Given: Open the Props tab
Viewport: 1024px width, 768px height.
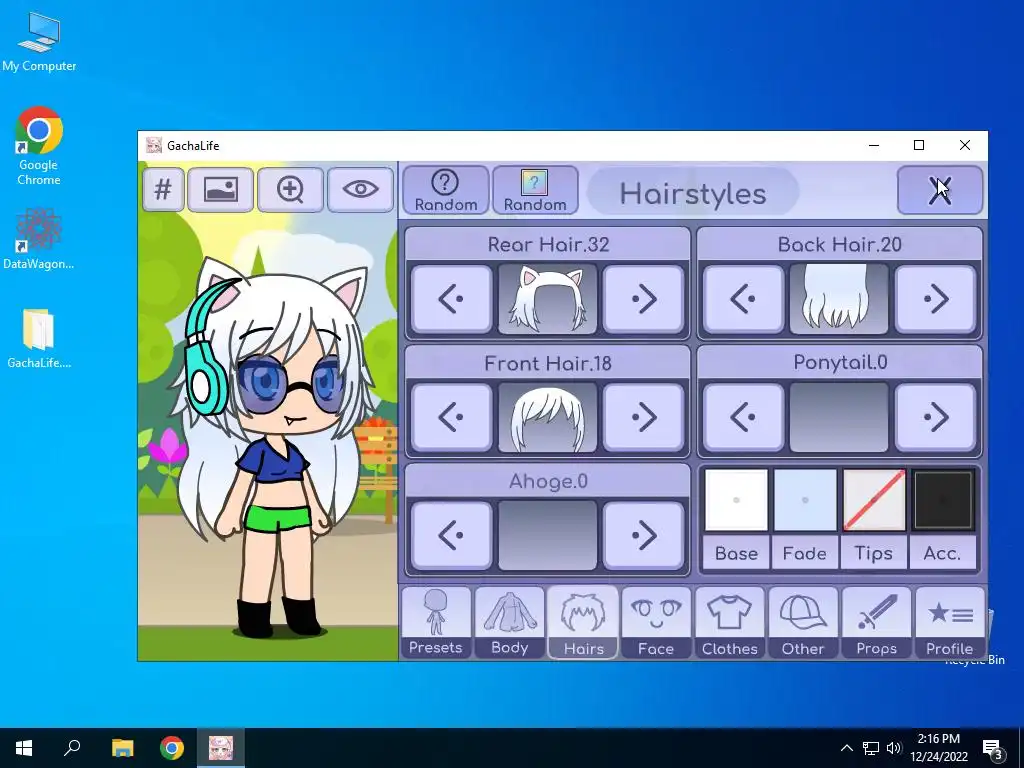Looking at the screenshot, I should point(876,622).
